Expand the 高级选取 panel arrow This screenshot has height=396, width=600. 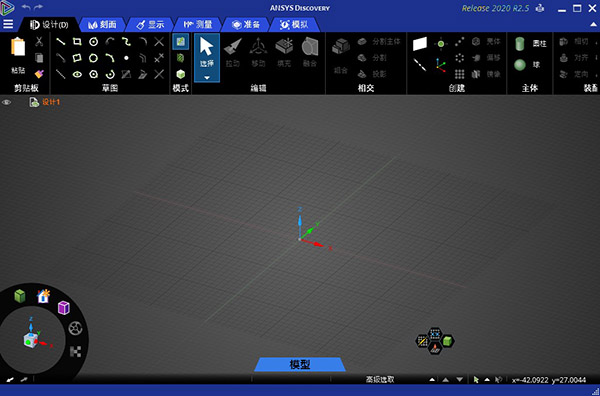click(432, 380)
